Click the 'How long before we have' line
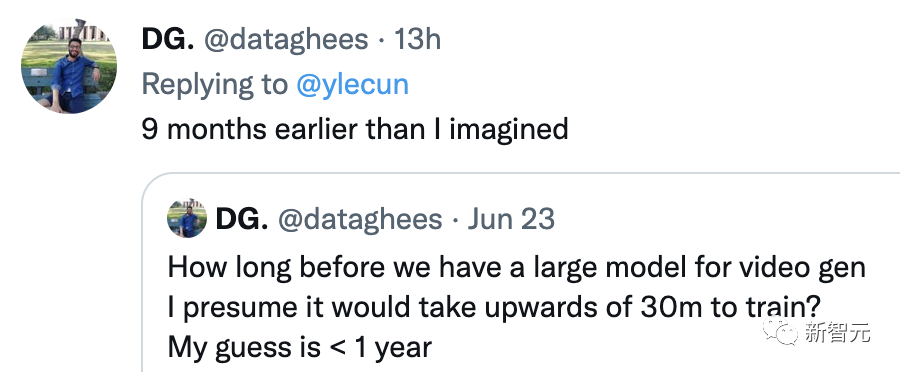Screen dimensions: 900x372 (516, 269)
